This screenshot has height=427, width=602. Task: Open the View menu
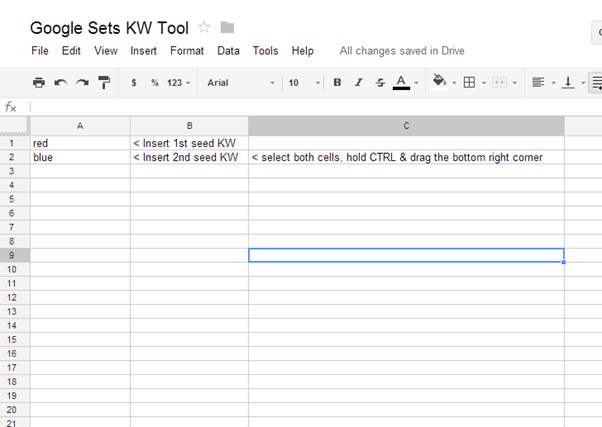pyautogui.click(x=106, y=51)
